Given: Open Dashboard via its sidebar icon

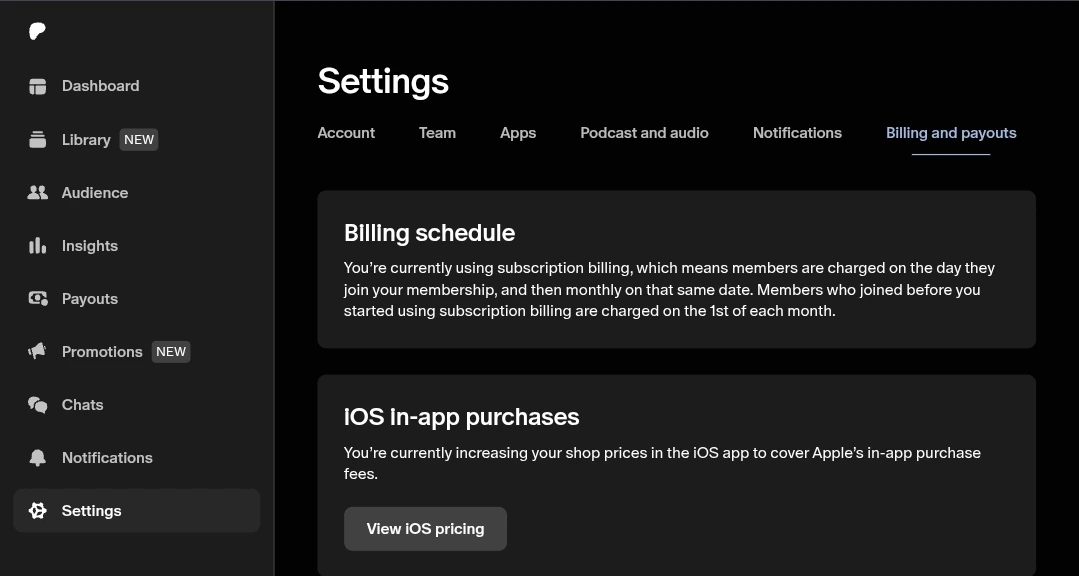Looking at the screenshot, I should click(x=37, y=86).
